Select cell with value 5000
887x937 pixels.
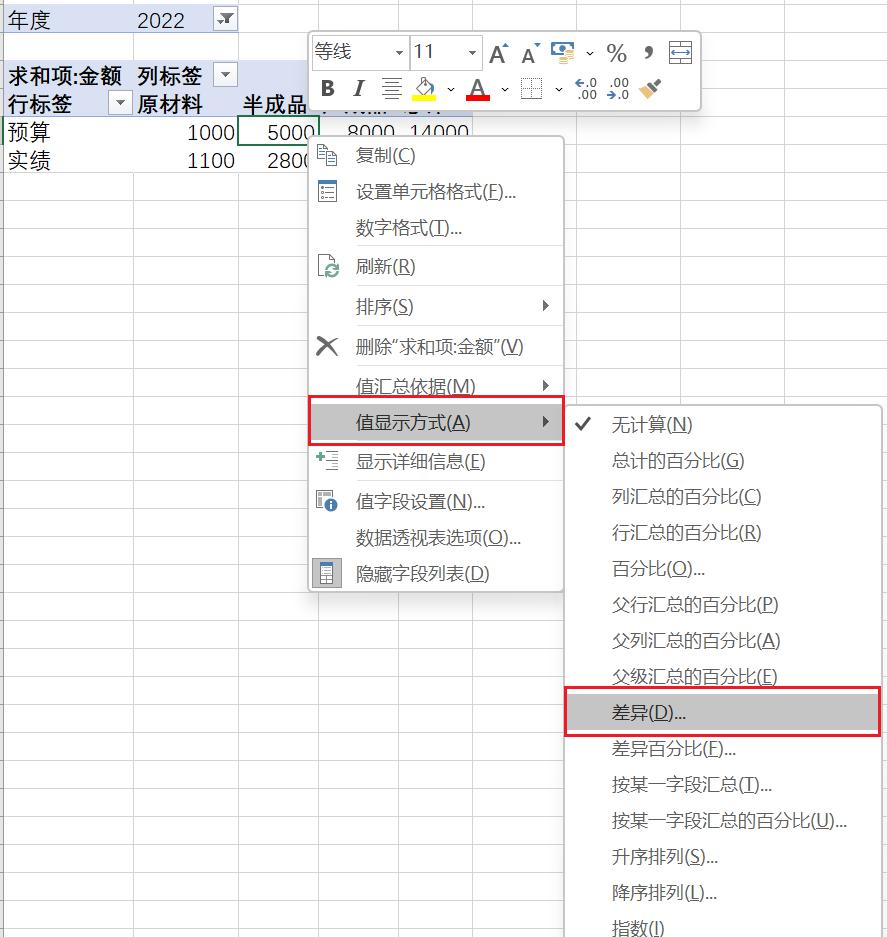click(278, 131)
